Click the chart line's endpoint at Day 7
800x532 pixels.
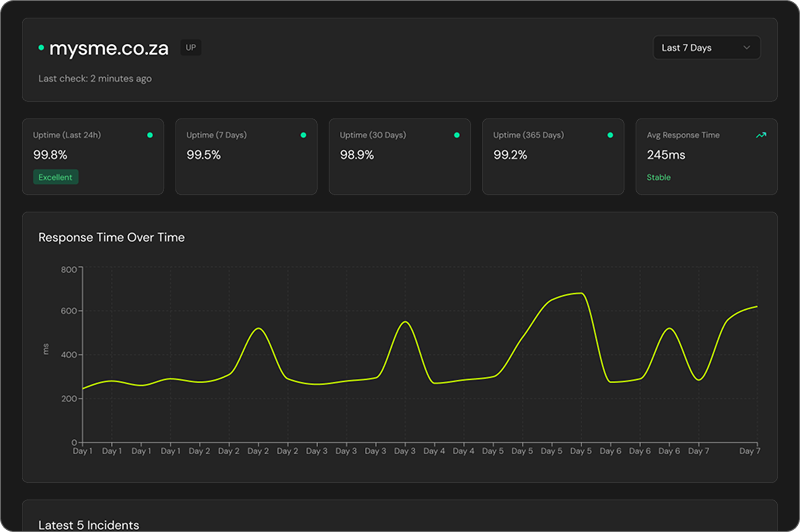click(x=757, y=307)
